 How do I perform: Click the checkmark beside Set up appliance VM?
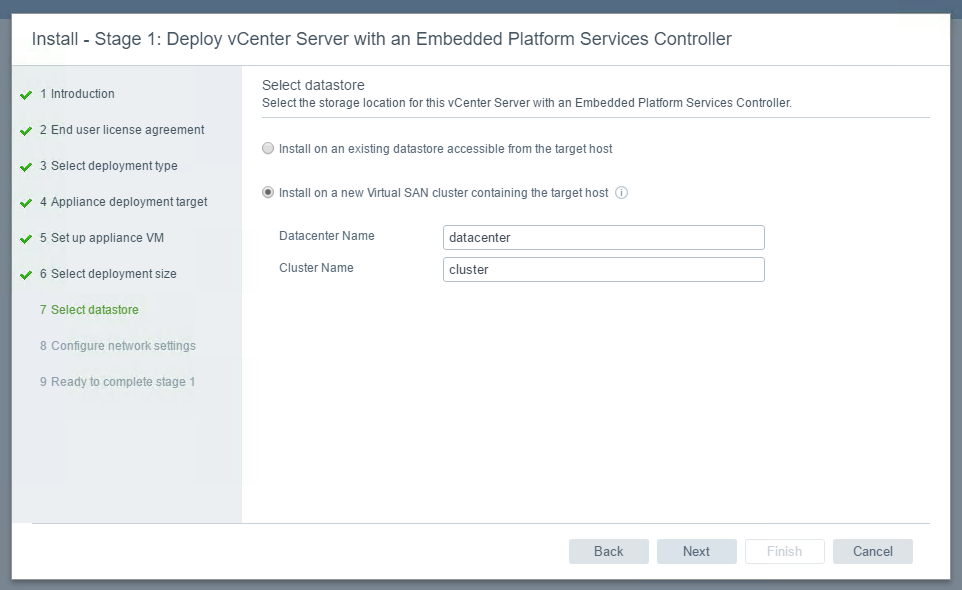26,239
